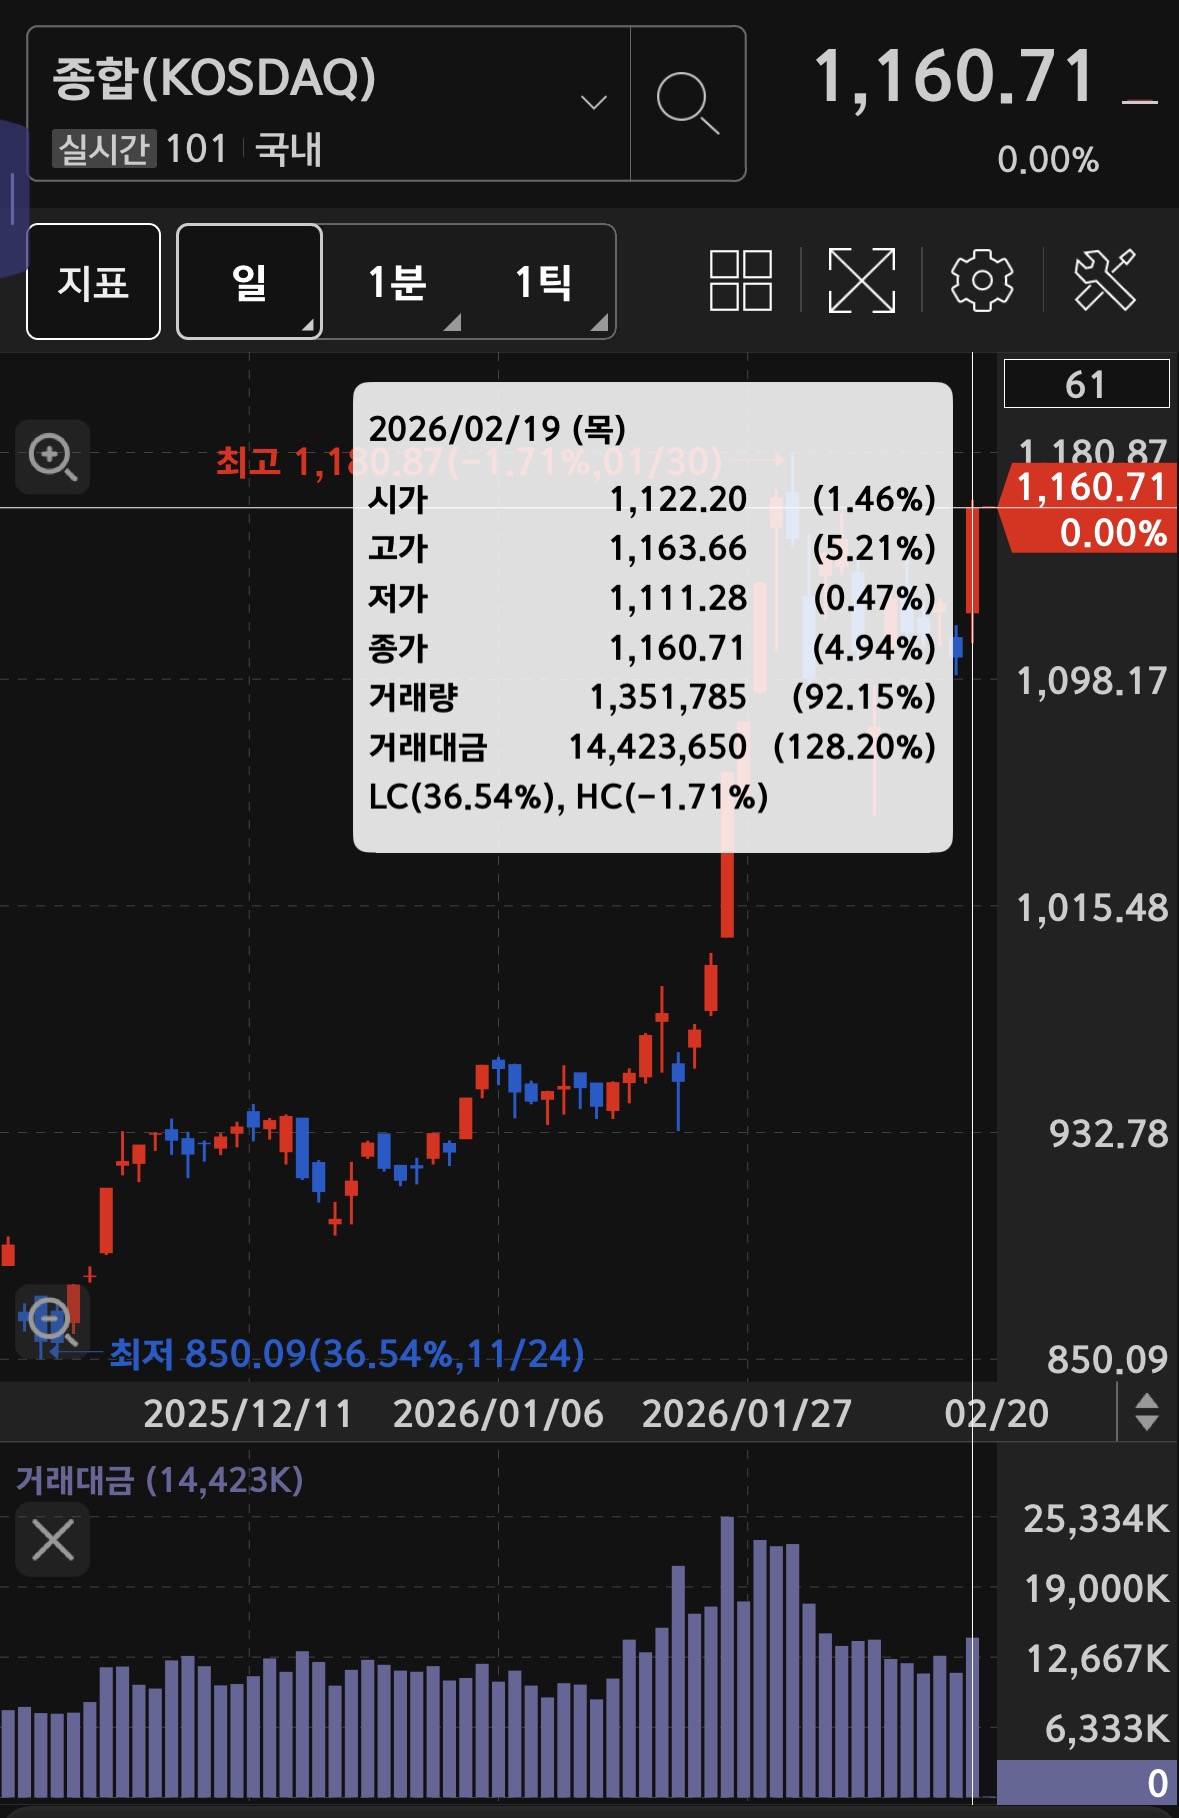The image size is (1179, 1818).
Task: Click the 시가 1,122.20 tooltip row
Action: point(652,499)
